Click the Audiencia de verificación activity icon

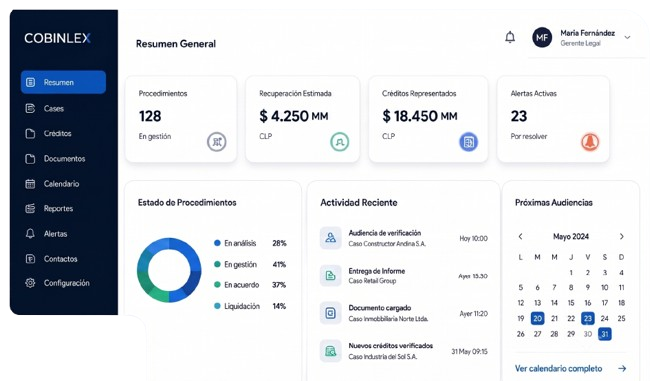coord(331,238)
